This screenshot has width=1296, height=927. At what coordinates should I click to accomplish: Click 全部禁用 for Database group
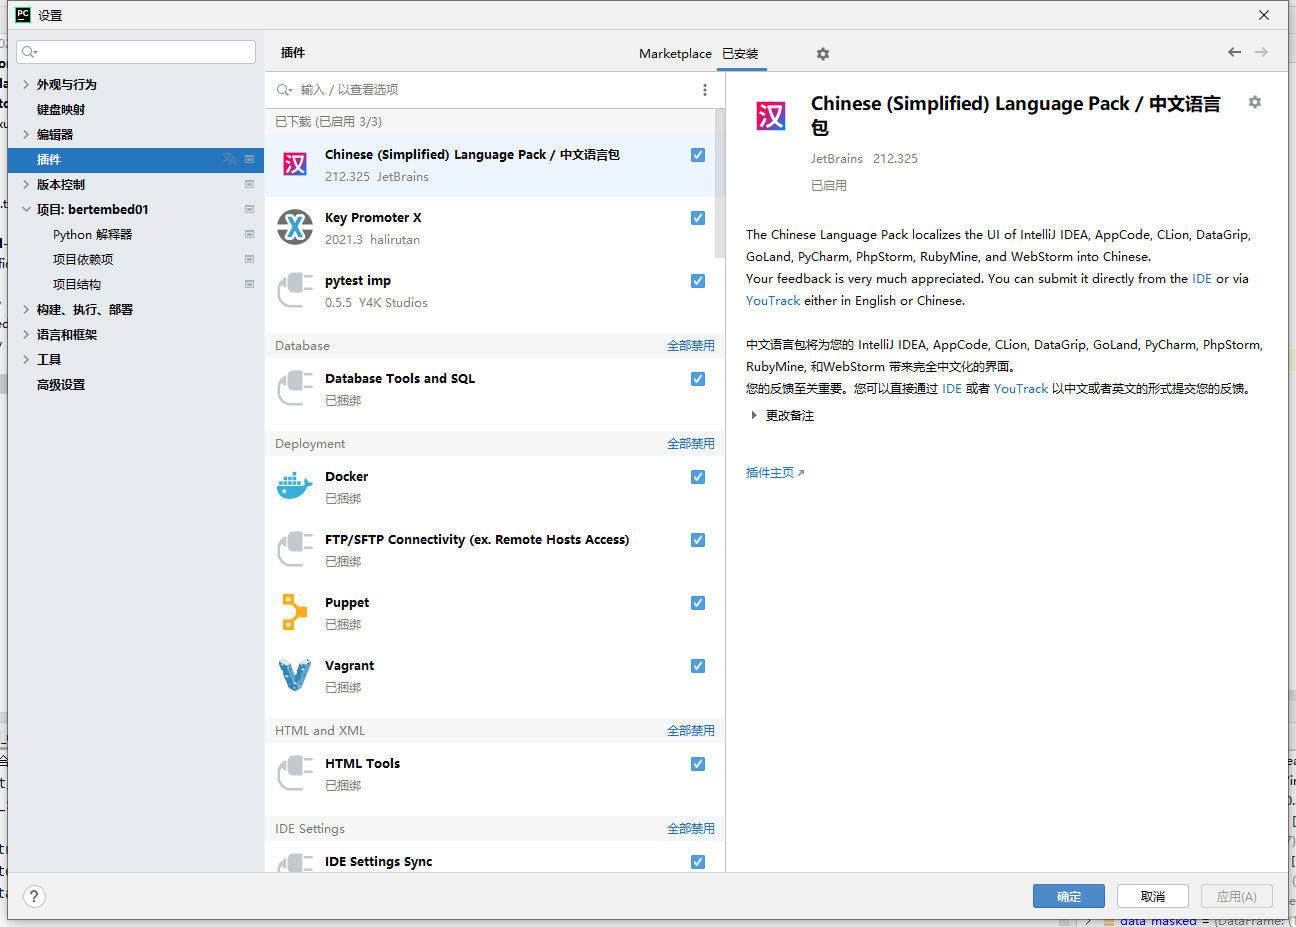point(691,346)
